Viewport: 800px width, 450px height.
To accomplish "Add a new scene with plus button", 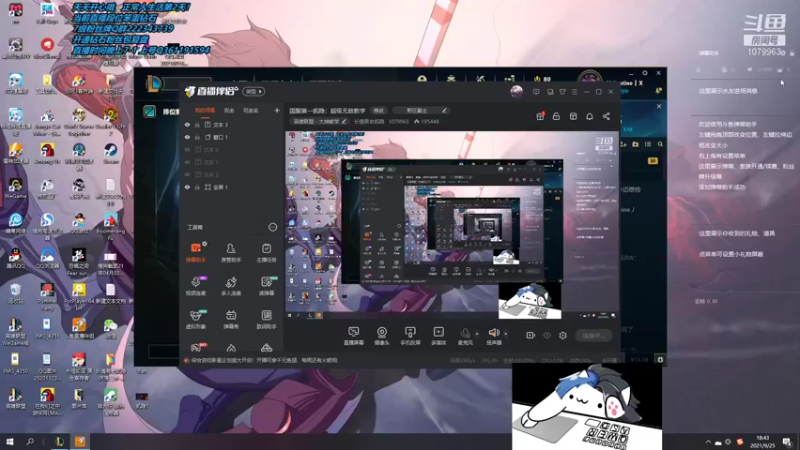I will tap(277, 110).
